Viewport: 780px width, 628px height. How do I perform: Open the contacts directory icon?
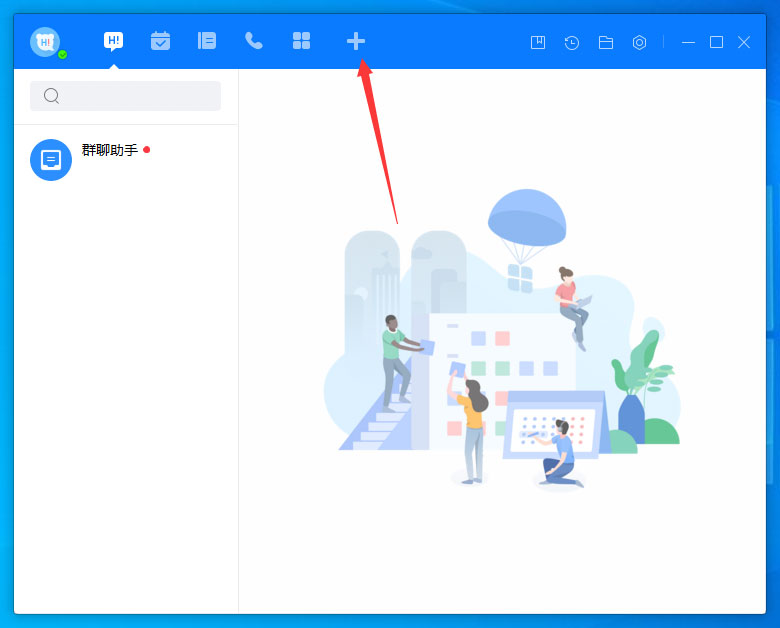coord(207,41)
